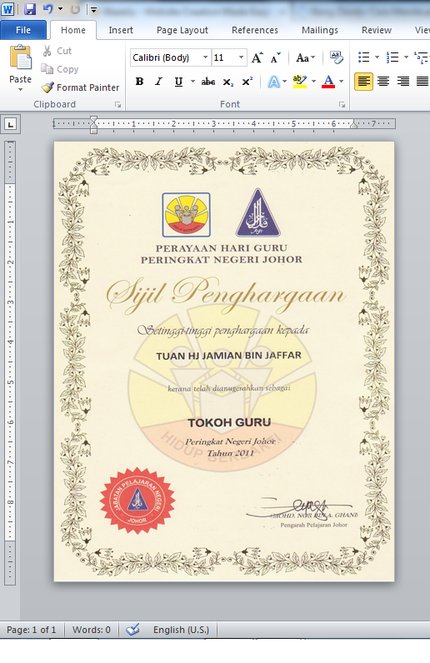Apply red font color

329,81
